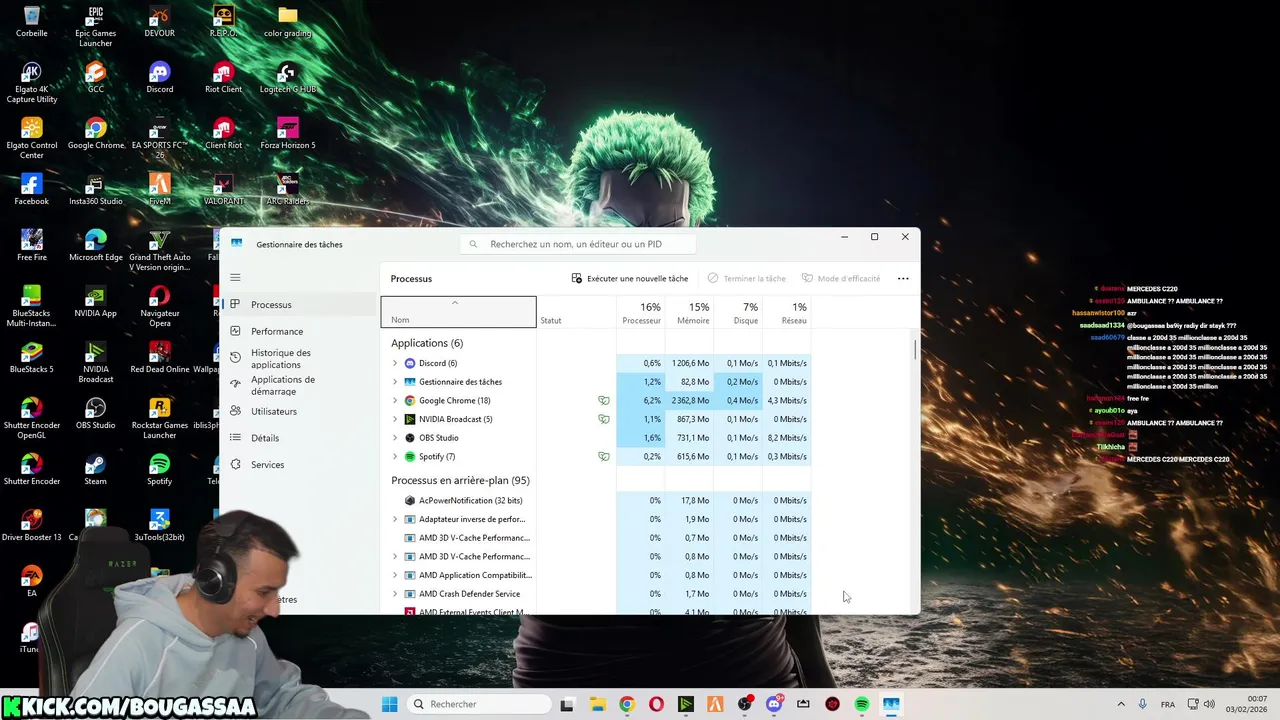Expand Google Chrome (18) process group
The width and height of the screenshot is (1280, 720).
point(395,400)
